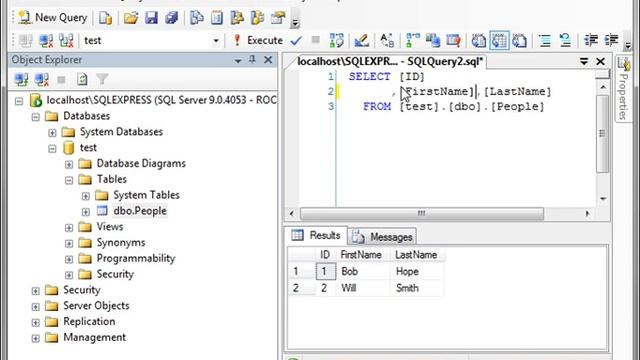Expand the Programmability folder
Screen dimensions: 640x360
pos(69,259)
